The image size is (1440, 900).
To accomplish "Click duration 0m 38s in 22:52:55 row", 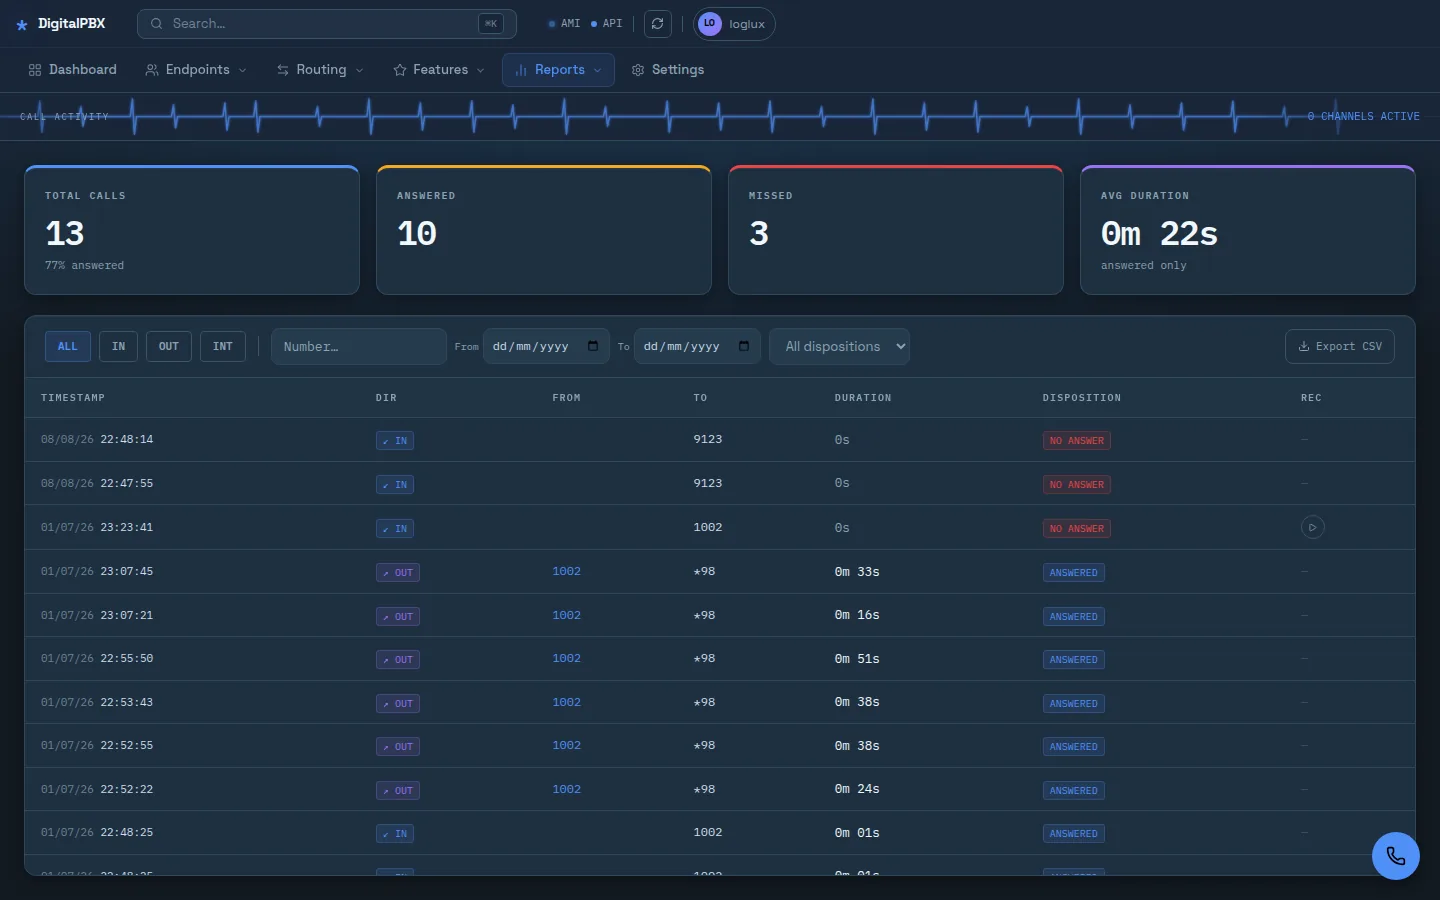I will pyautogui.click(x=857, y=746).
